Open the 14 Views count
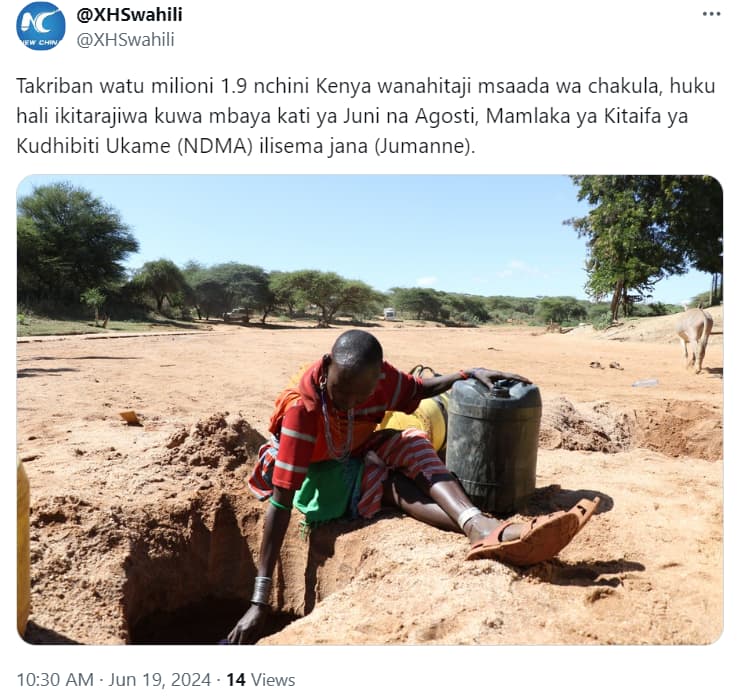The height and width of the screenshot is (700, 743). [x=261, y=680]
